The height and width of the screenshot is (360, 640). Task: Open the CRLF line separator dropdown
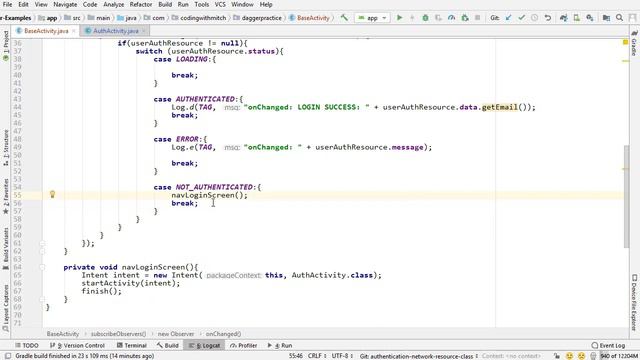[317, 356]
